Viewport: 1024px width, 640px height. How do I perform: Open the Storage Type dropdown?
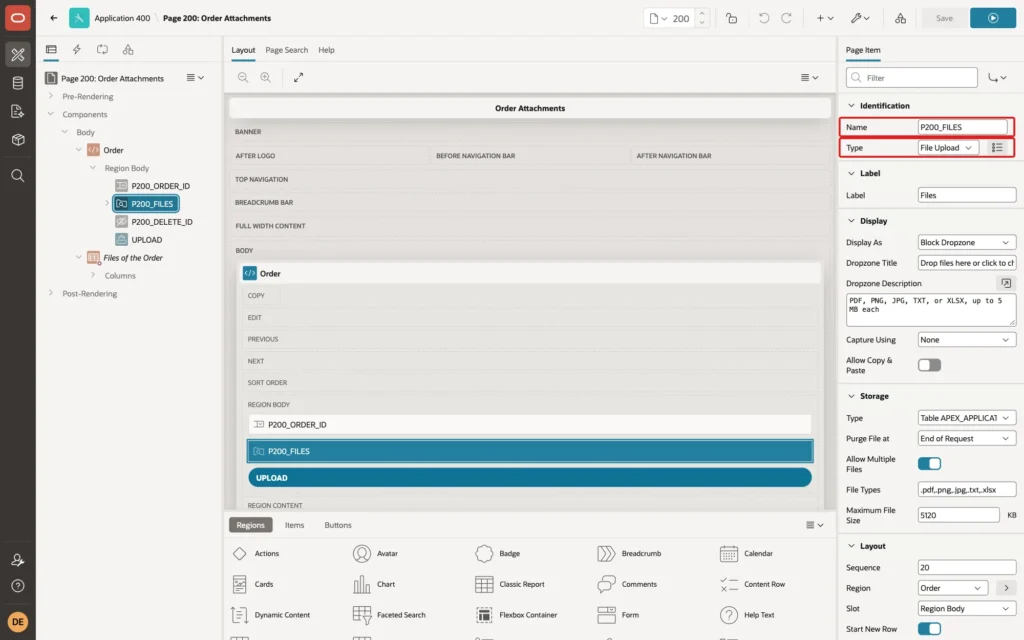coord(967,418)
